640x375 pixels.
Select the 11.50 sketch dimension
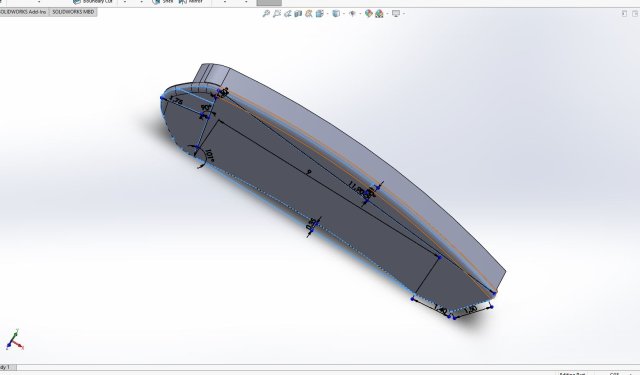point(356,188)
